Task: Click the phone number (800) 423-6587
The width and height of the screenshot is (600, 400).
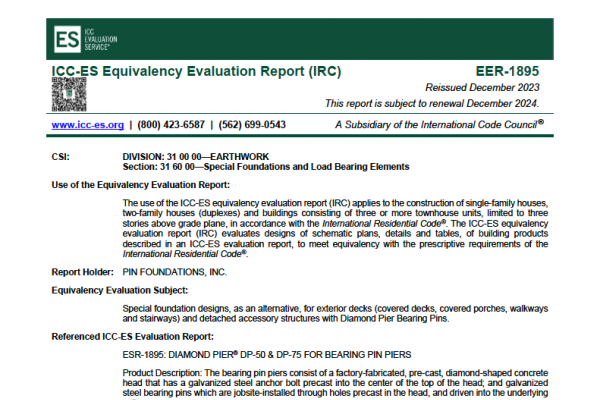Action: (x=171, y=125)
